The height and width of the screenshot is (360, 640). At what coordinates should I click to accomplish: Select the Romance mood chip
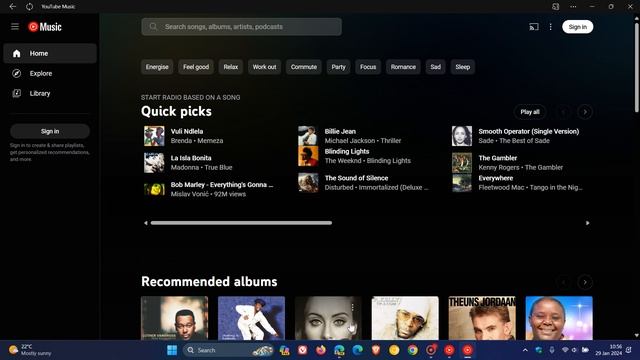point(403,67)
